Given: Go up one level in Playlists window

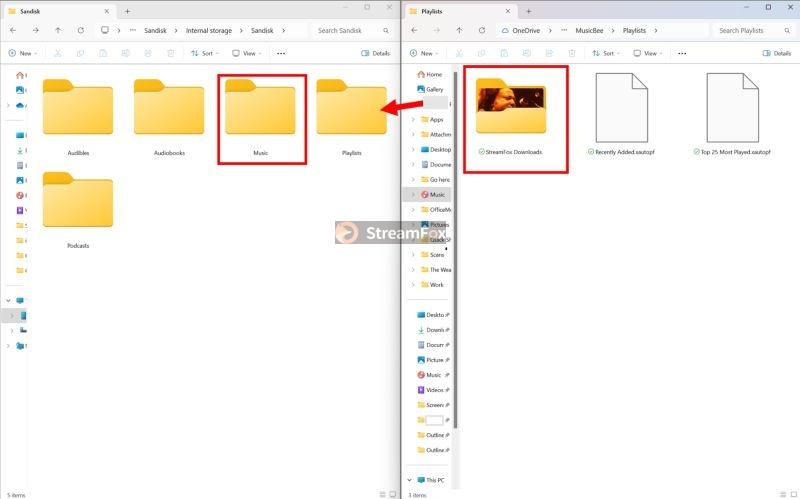Looking at the screenshot, I should (459, 31).
